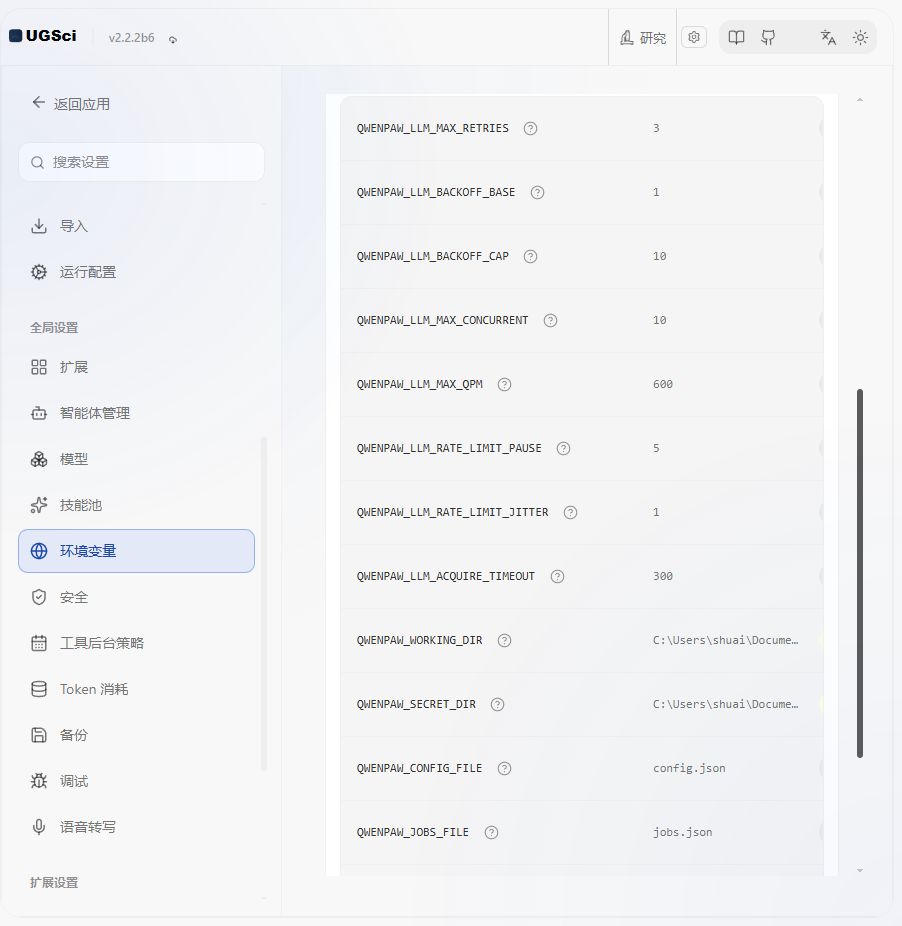Click help icon for QWENPAW_LLM_MAX_RETRIES
This screenshot has height=926, width=902.
click(530, 128)
